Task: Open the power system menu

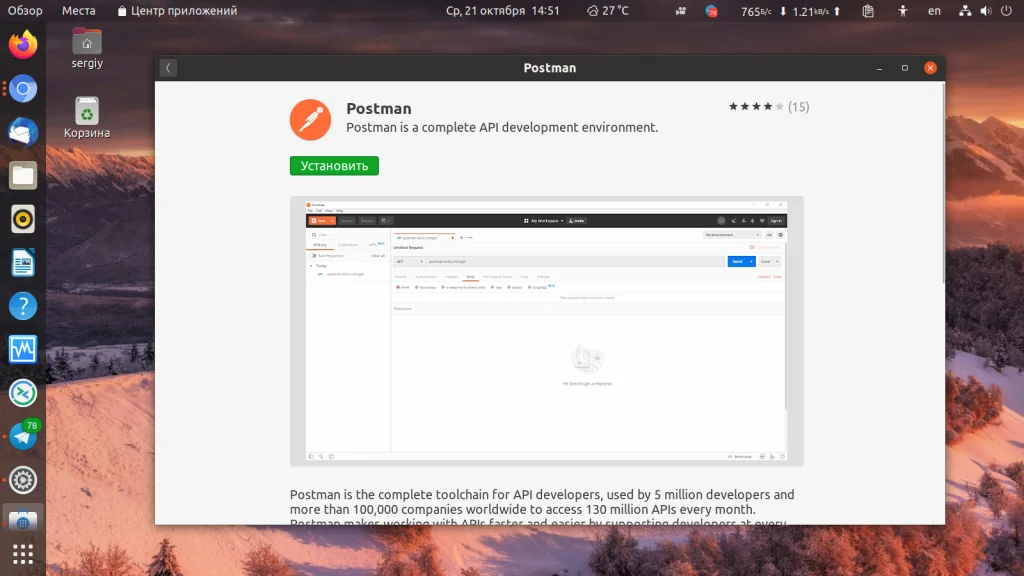Action: point(1006,10)
